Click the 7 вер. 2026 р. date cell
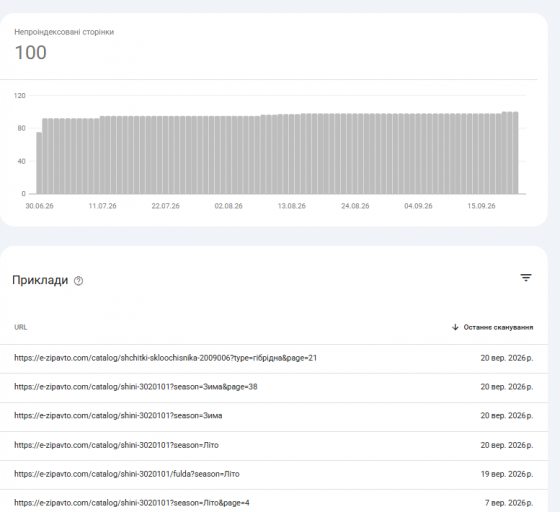Image resolution: width=560 pixels, height=512 pixels. (509, 503)
